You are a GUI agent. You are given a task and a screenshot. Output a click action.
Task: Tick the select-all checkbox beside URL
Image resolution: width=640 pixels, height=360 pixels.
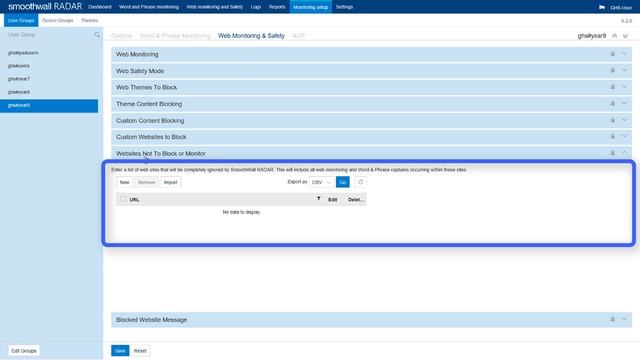pyautogui.click(x=123, y=199)
